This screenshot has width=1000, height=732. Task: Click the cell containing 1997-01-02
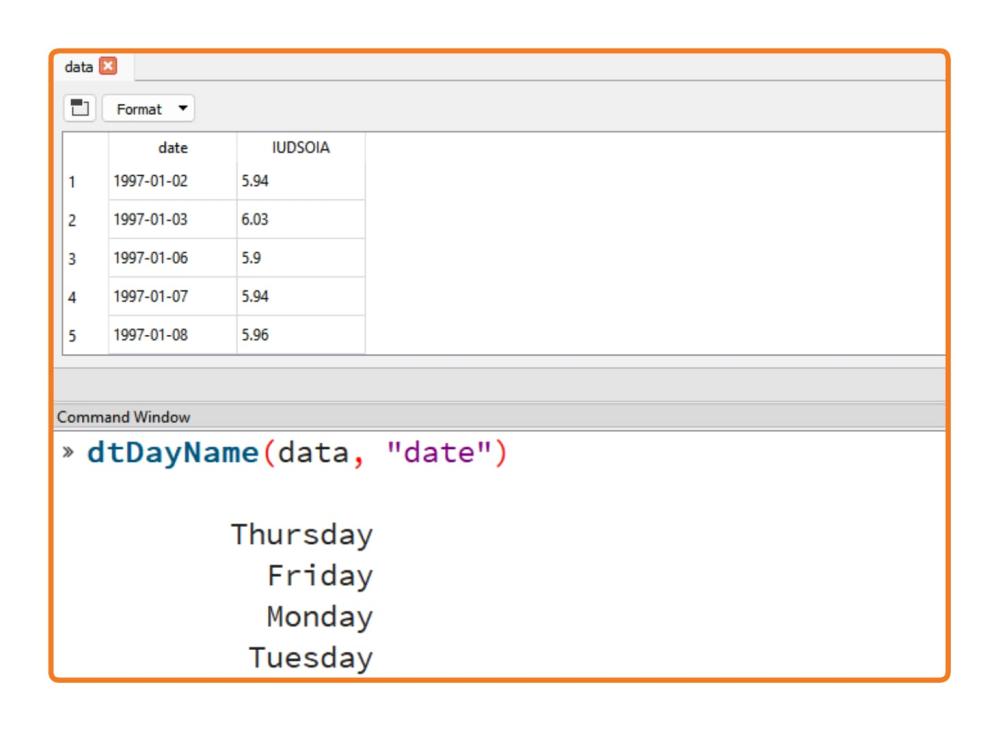click(x=173, y=181)
